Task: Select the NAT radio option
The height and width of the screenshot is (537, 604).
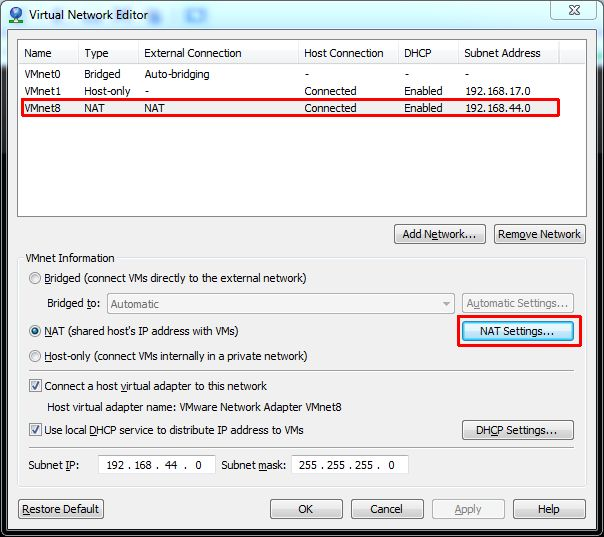Action: pos(36,331)
